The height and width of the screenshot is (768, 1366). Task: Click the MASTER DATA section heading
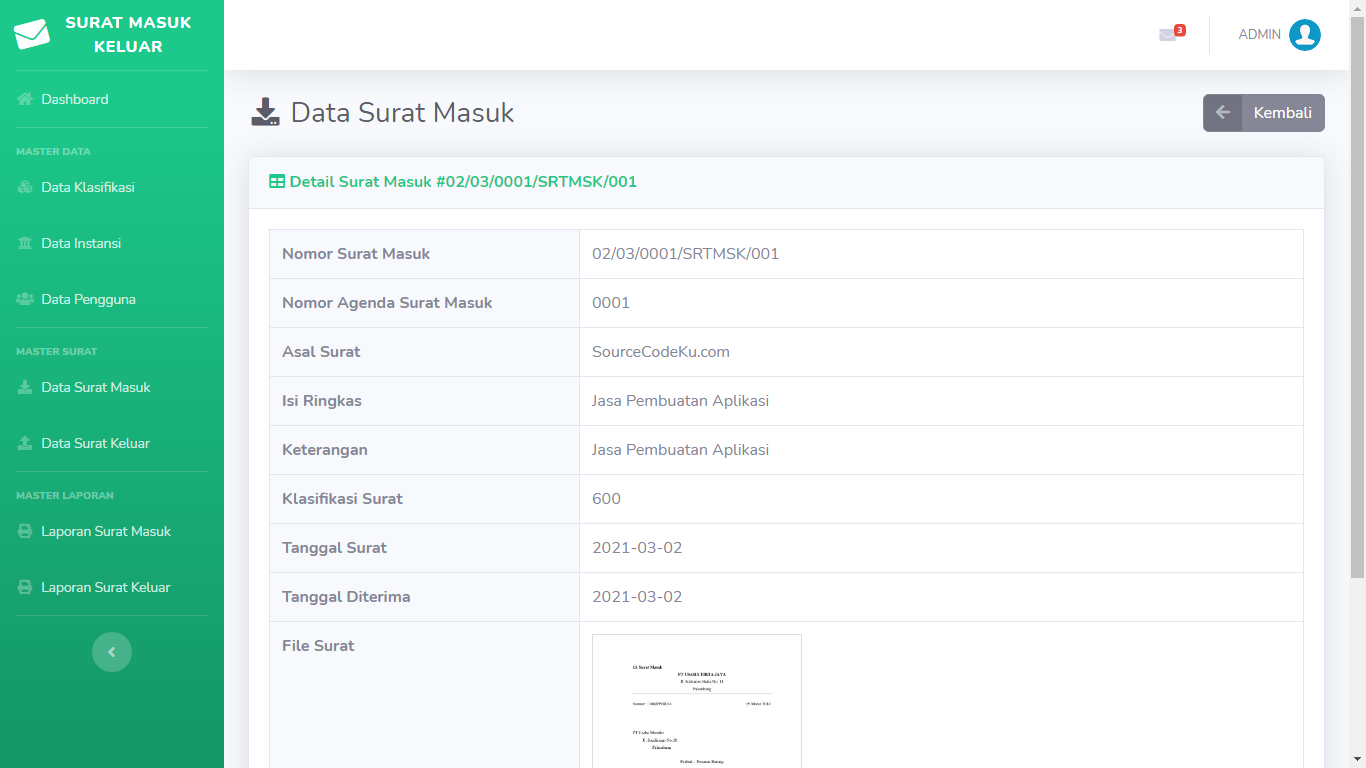pos(53,152)
